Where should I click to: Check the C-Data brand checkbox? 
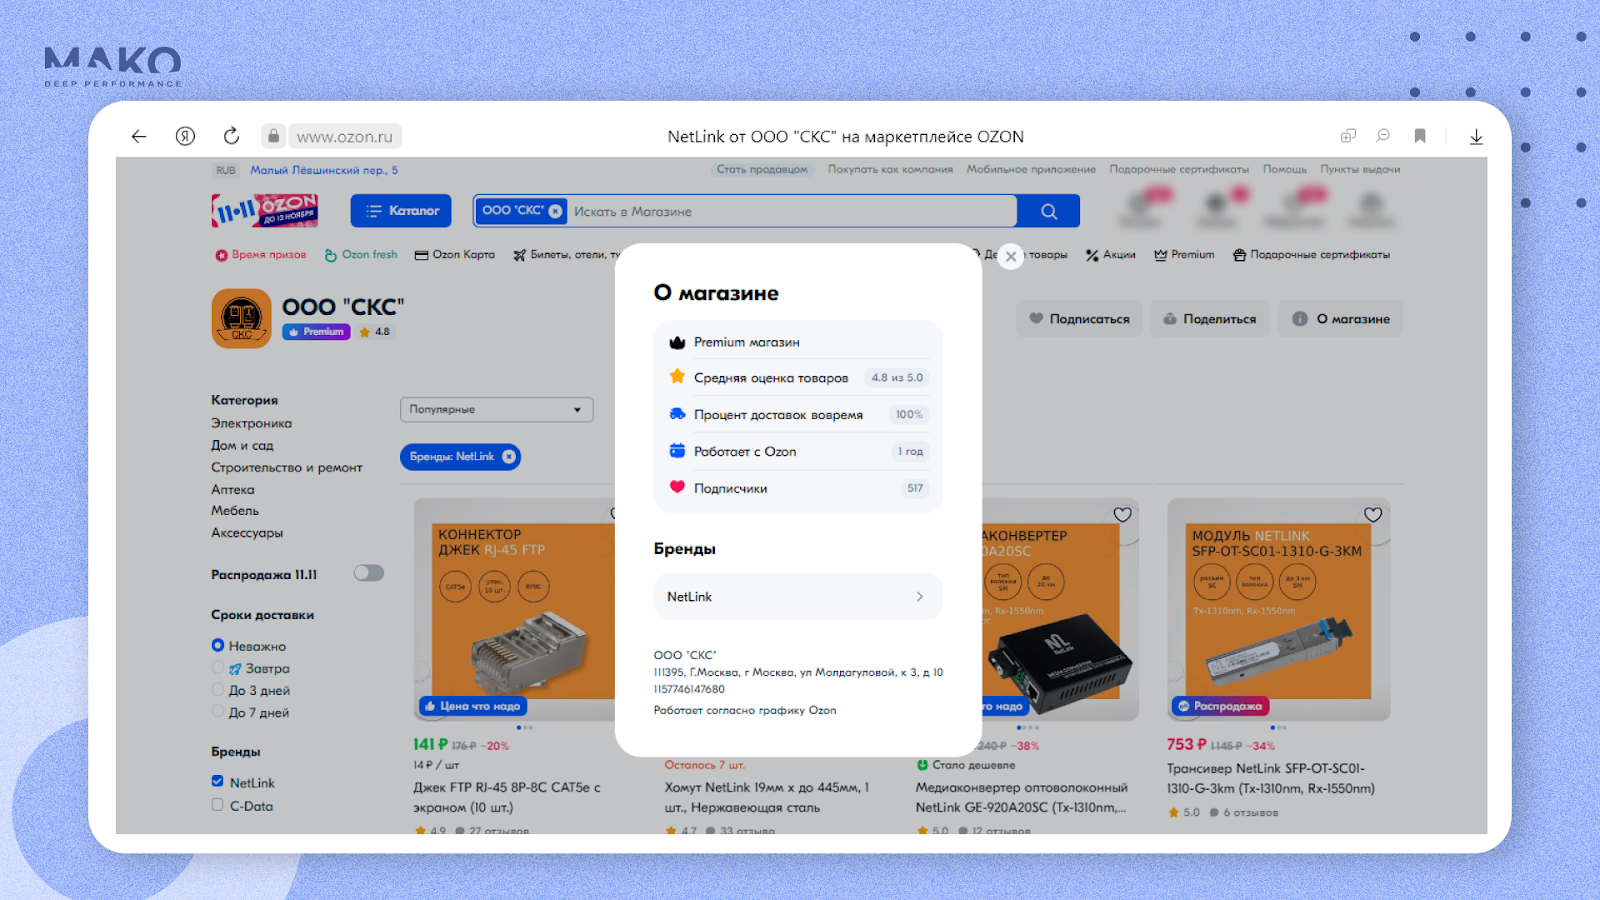pos(218,805)
